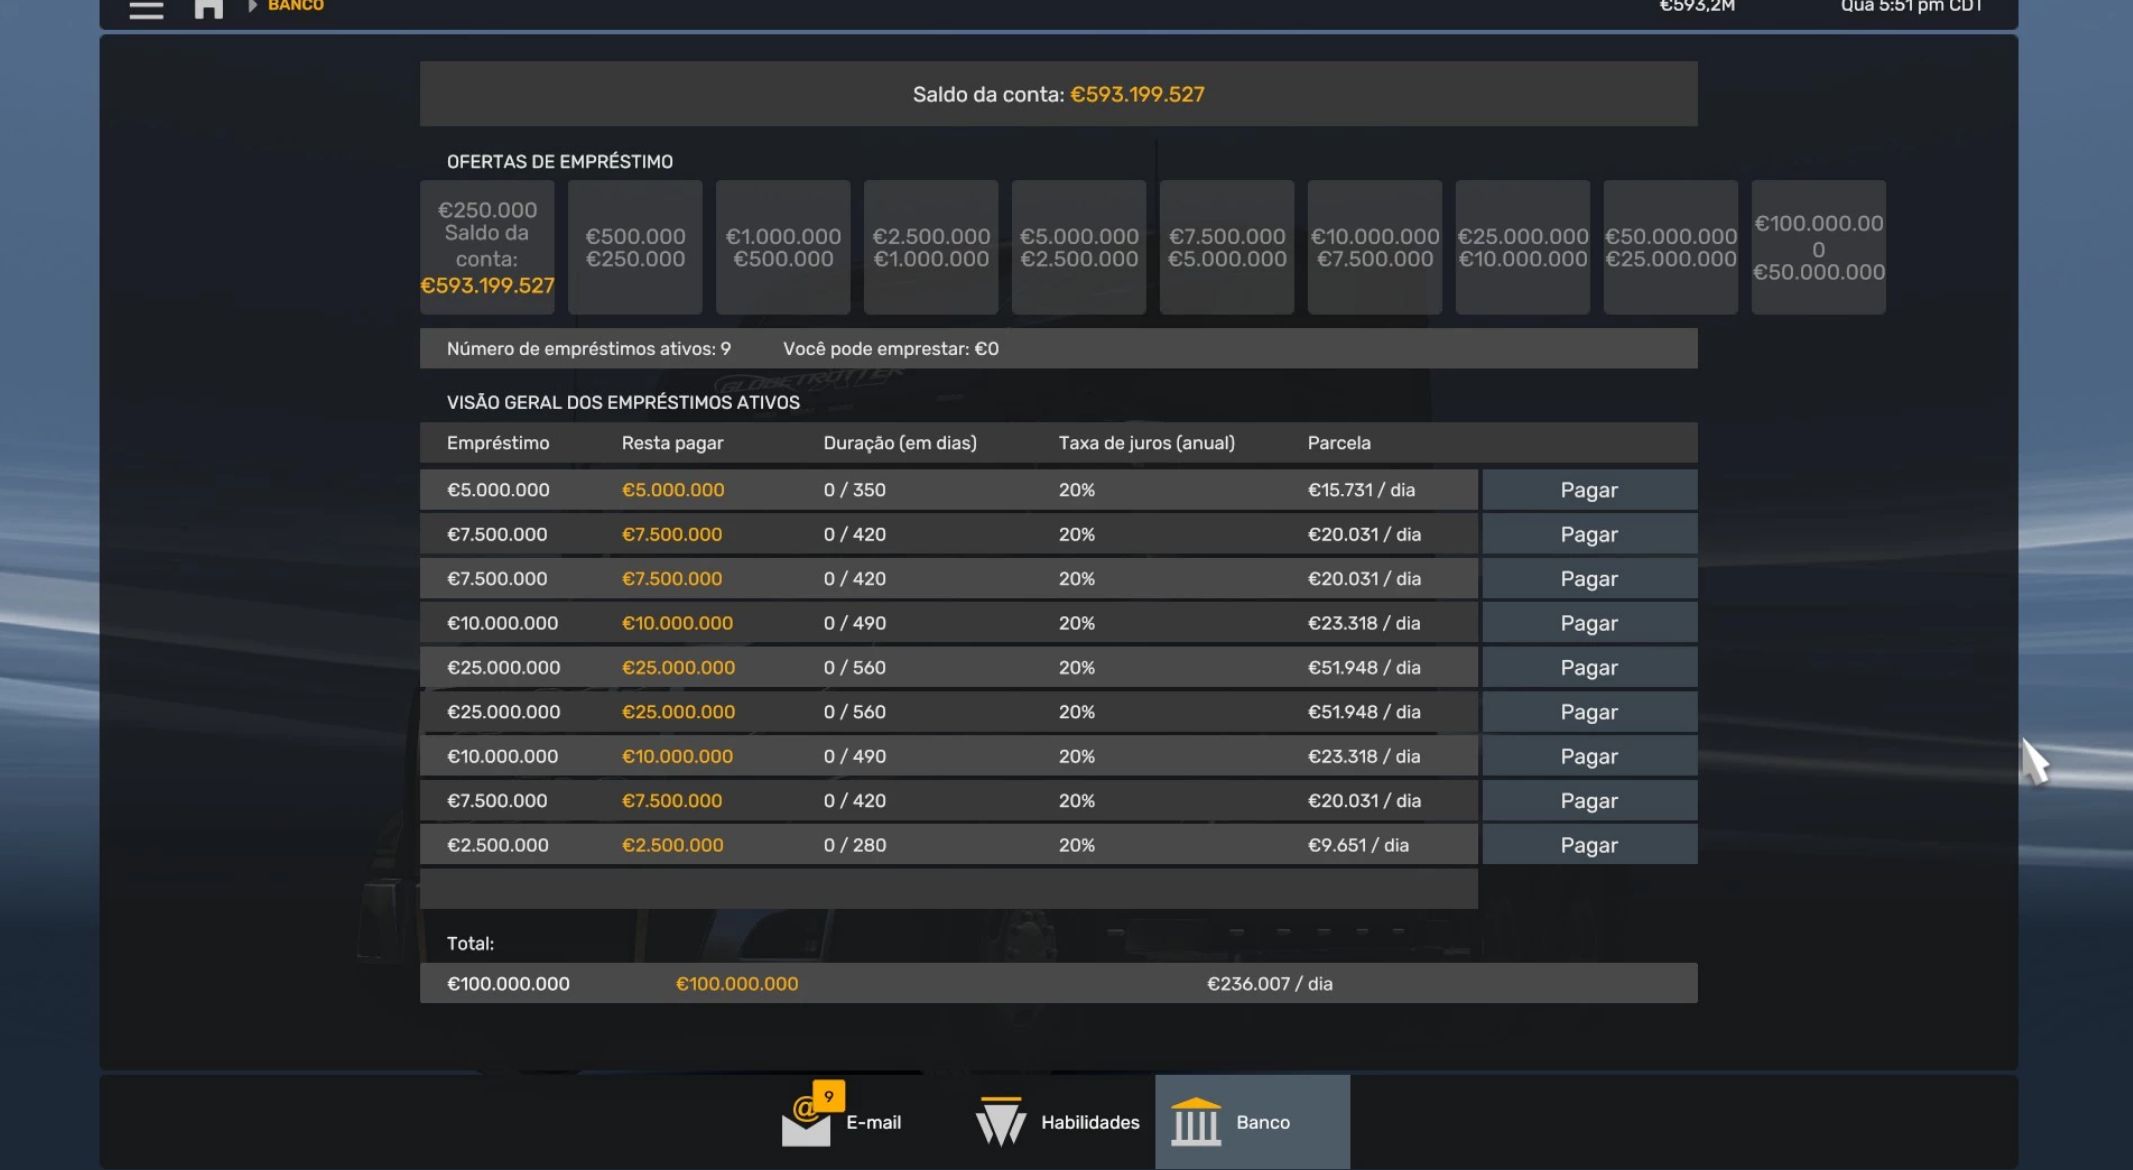Click the Pagar button for the last €7.500.000 loan
The image size is (2133, 1170).
[1588, 801]
